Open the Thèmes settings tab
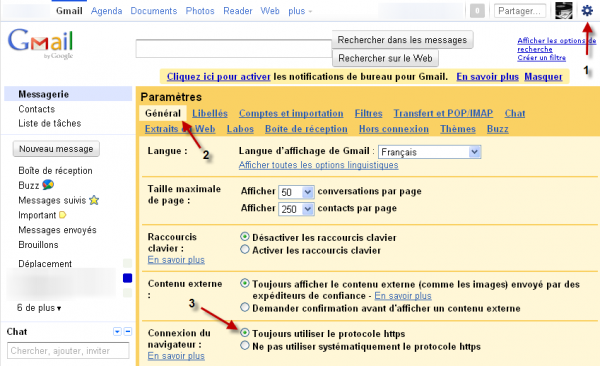 coord(458,129)
